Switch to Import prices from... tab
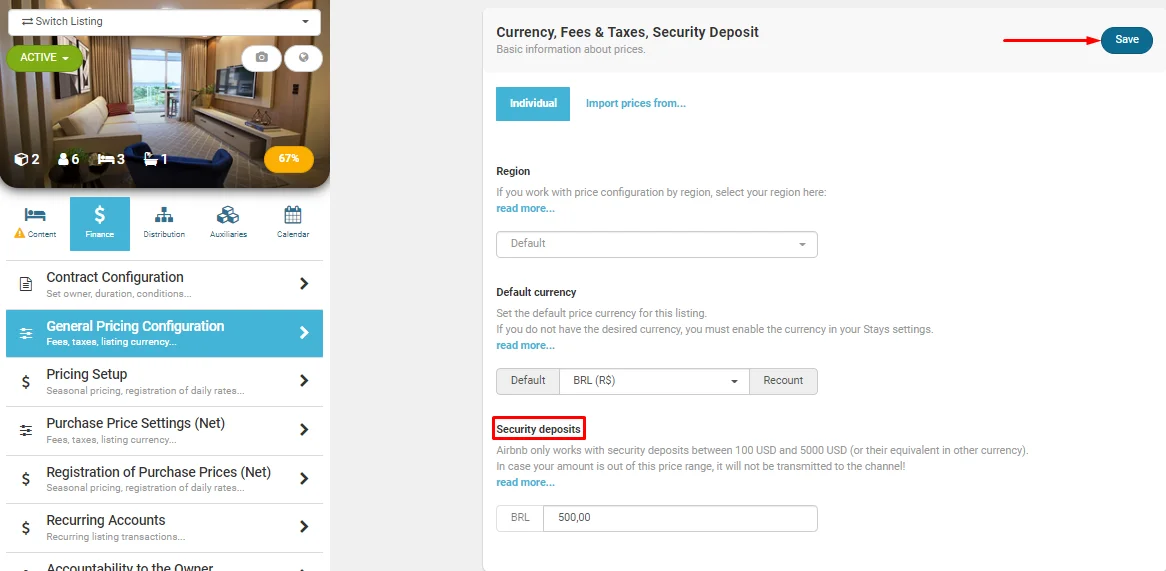Viewport: 1166px width, 571px height. [636, 104]
